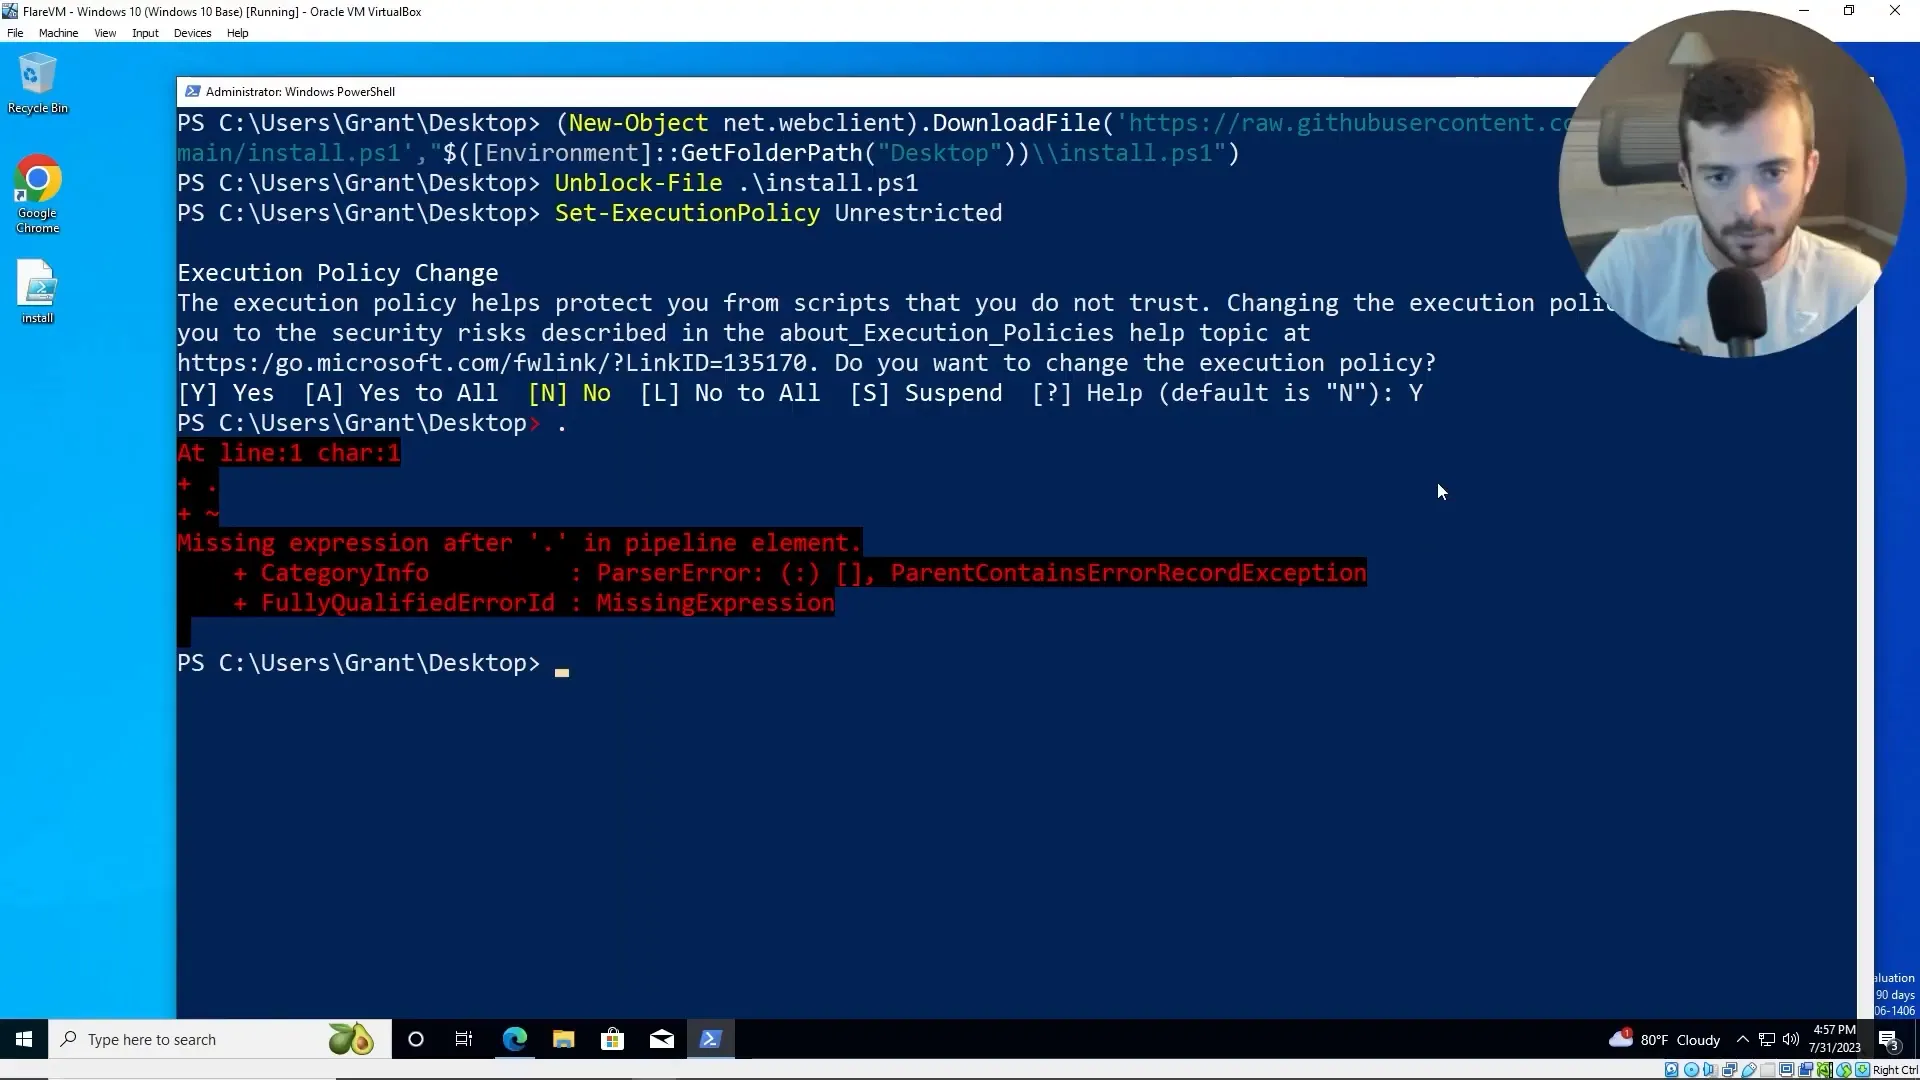Open Microsoft Edge from the taskbar
This screenshot has height=1080, width=1920.
tap(514, 1039)
